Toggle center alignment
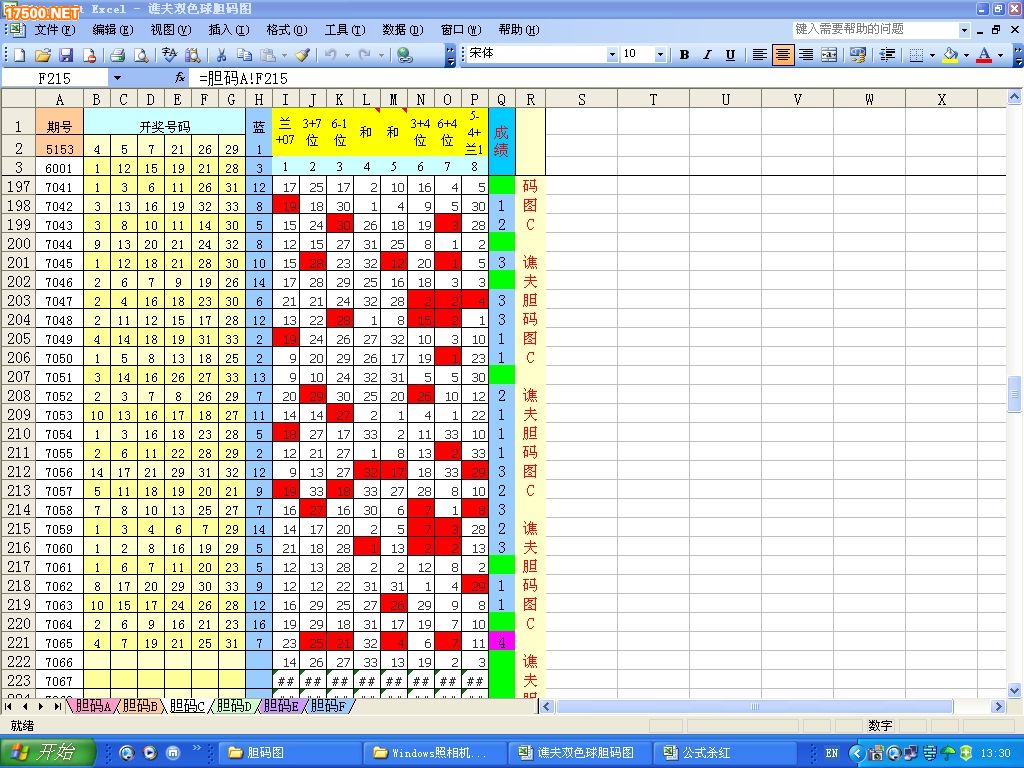Image resolution: width=1024 pixels, height=768 pixels. (782, 55)
